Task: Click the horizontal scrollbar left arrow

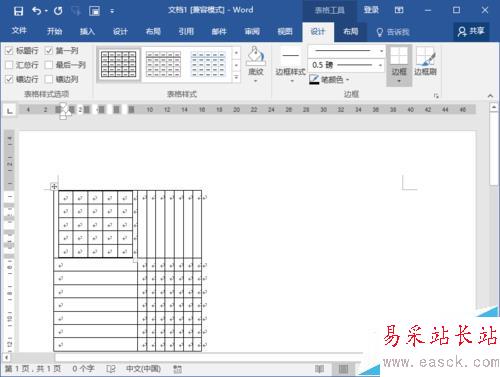Action: (6, 357)
